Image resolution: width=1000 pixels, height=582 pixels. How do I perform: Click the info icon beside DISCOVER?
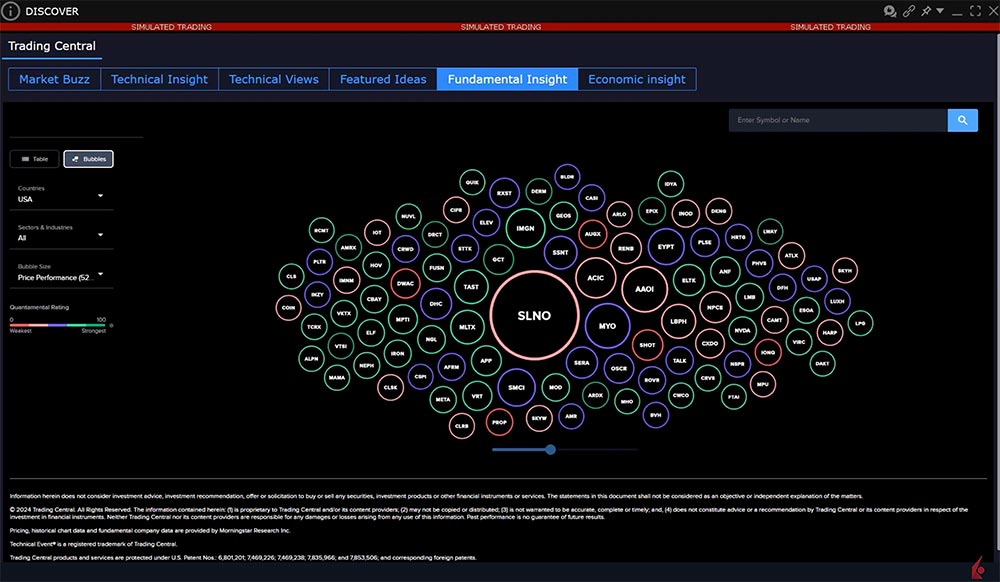[11, 11]
